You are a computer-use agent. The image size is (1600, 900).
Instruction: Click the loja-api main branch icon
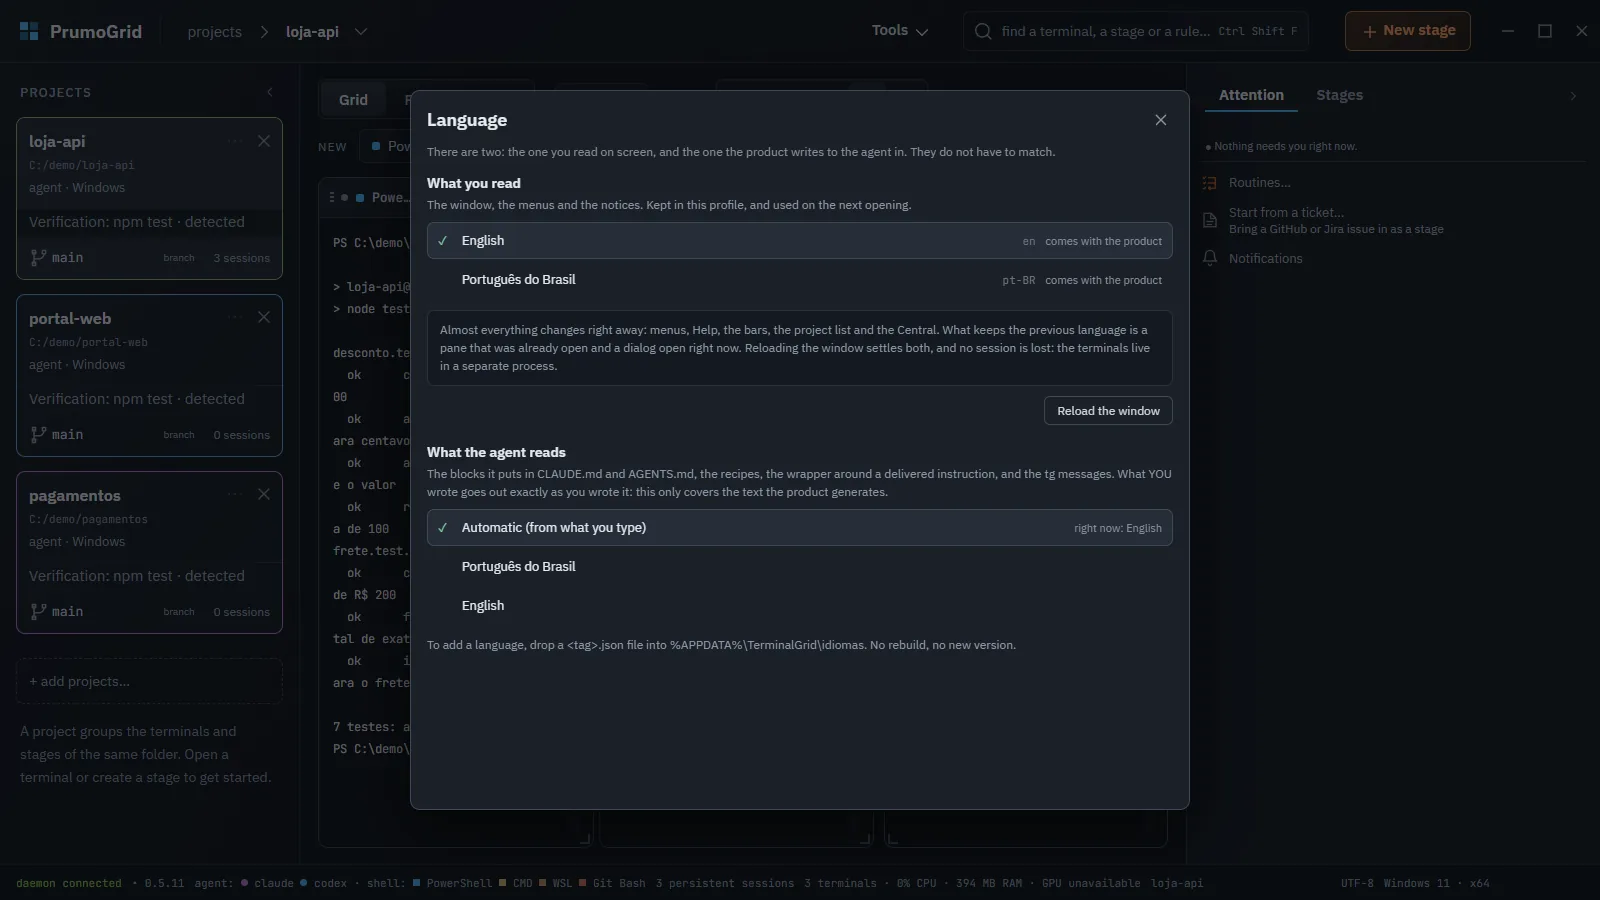(38, 258)
